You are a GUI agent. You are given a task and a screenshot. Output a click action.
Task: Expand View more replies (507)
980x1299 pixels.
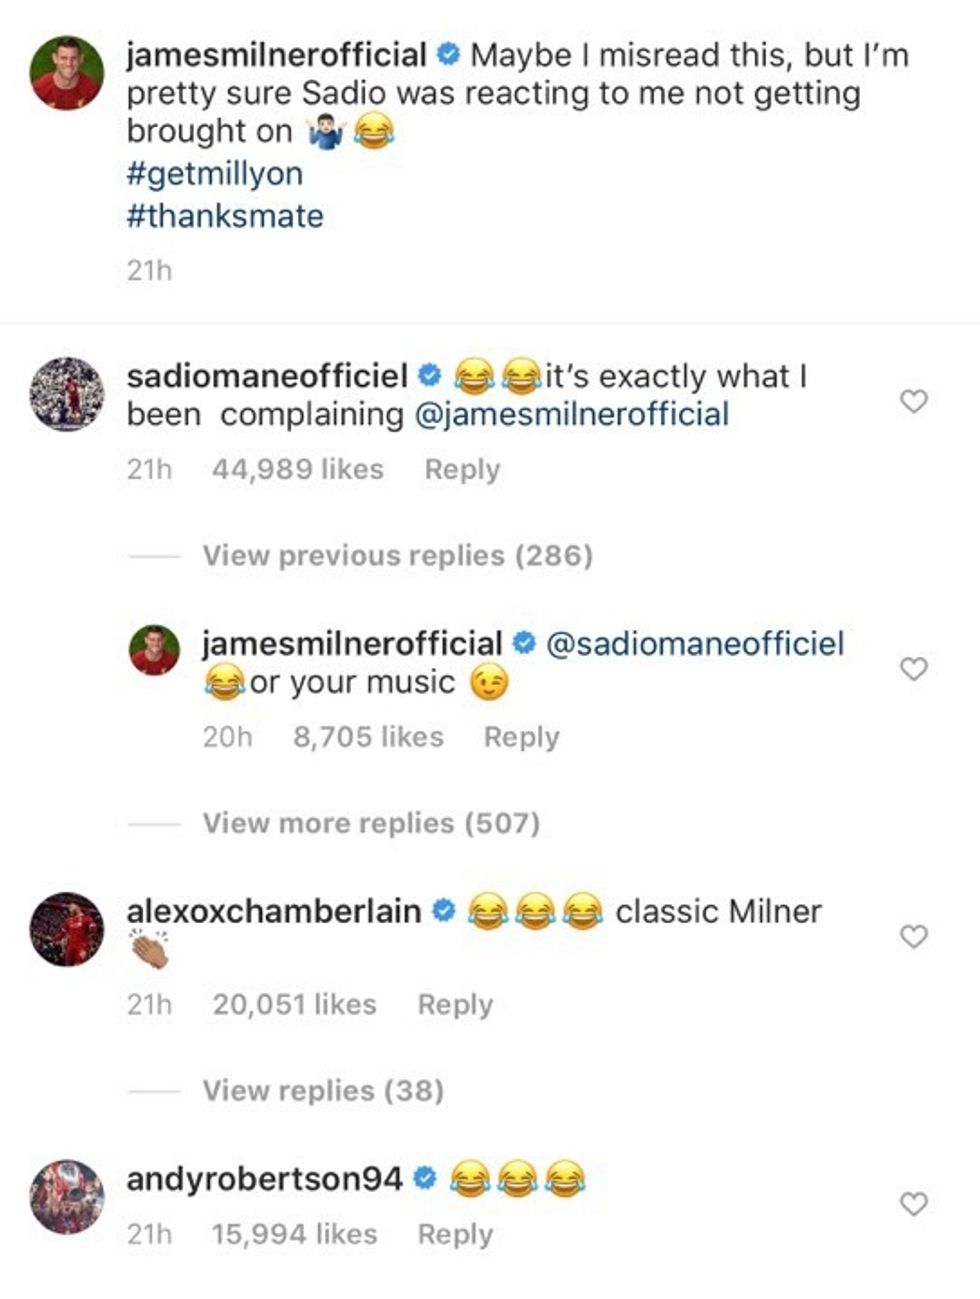[371, 823]
